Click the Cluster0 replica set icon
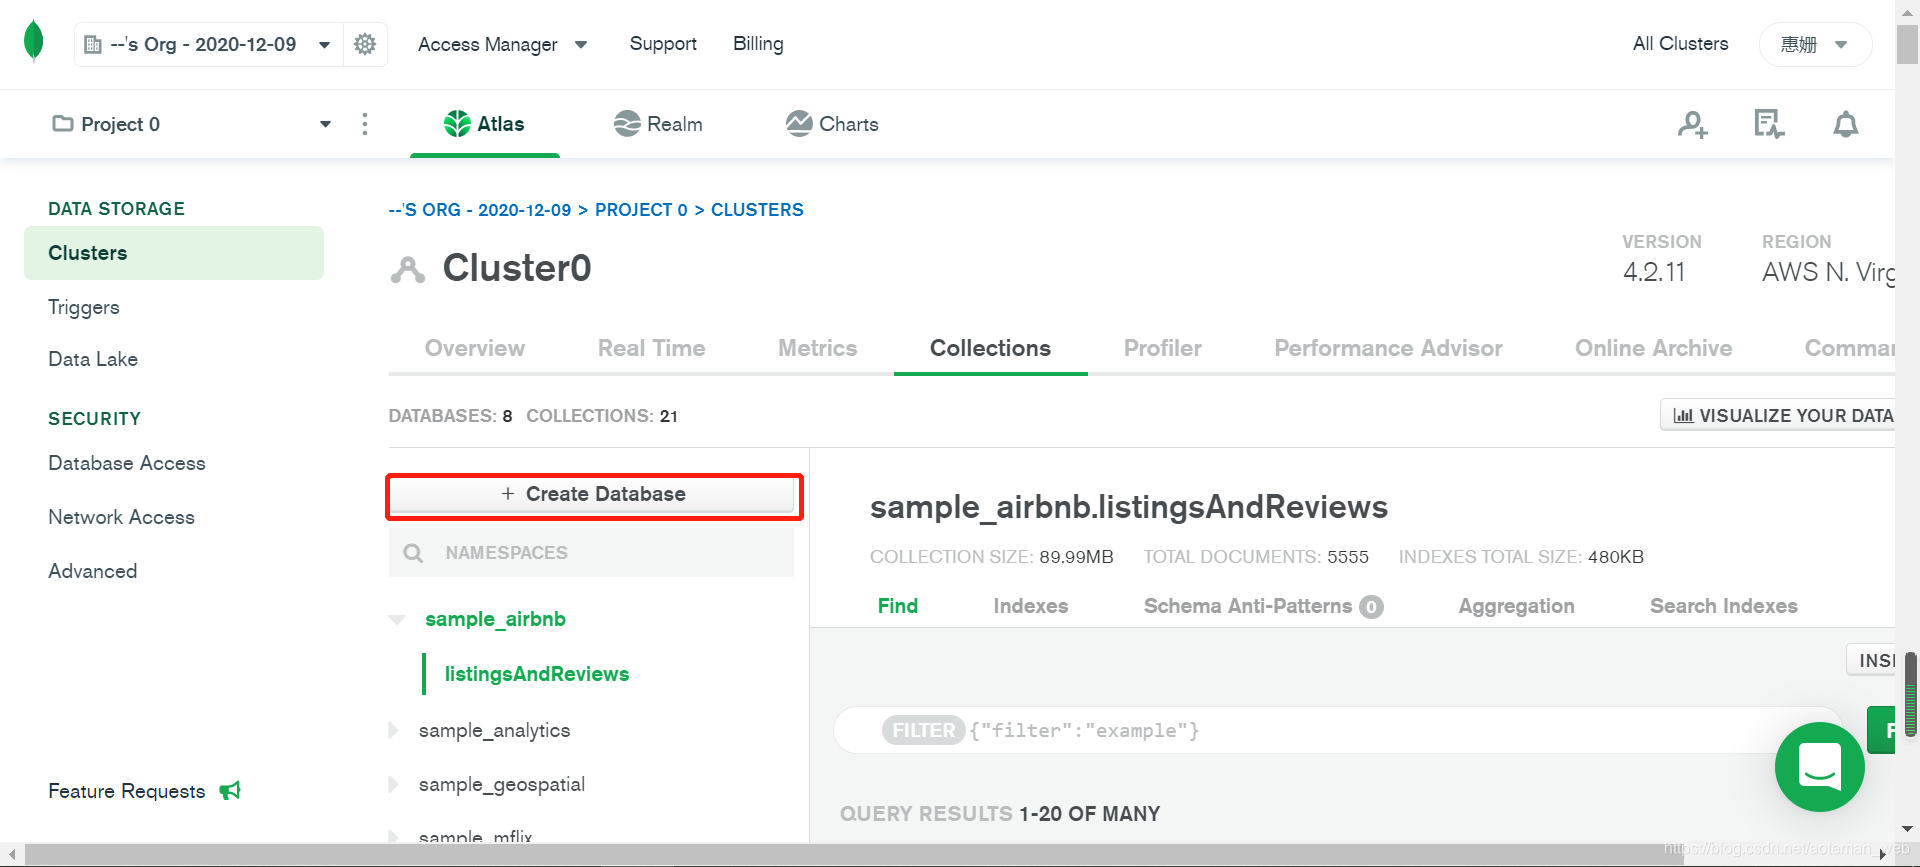1920x867 pixels. [408, 270]
